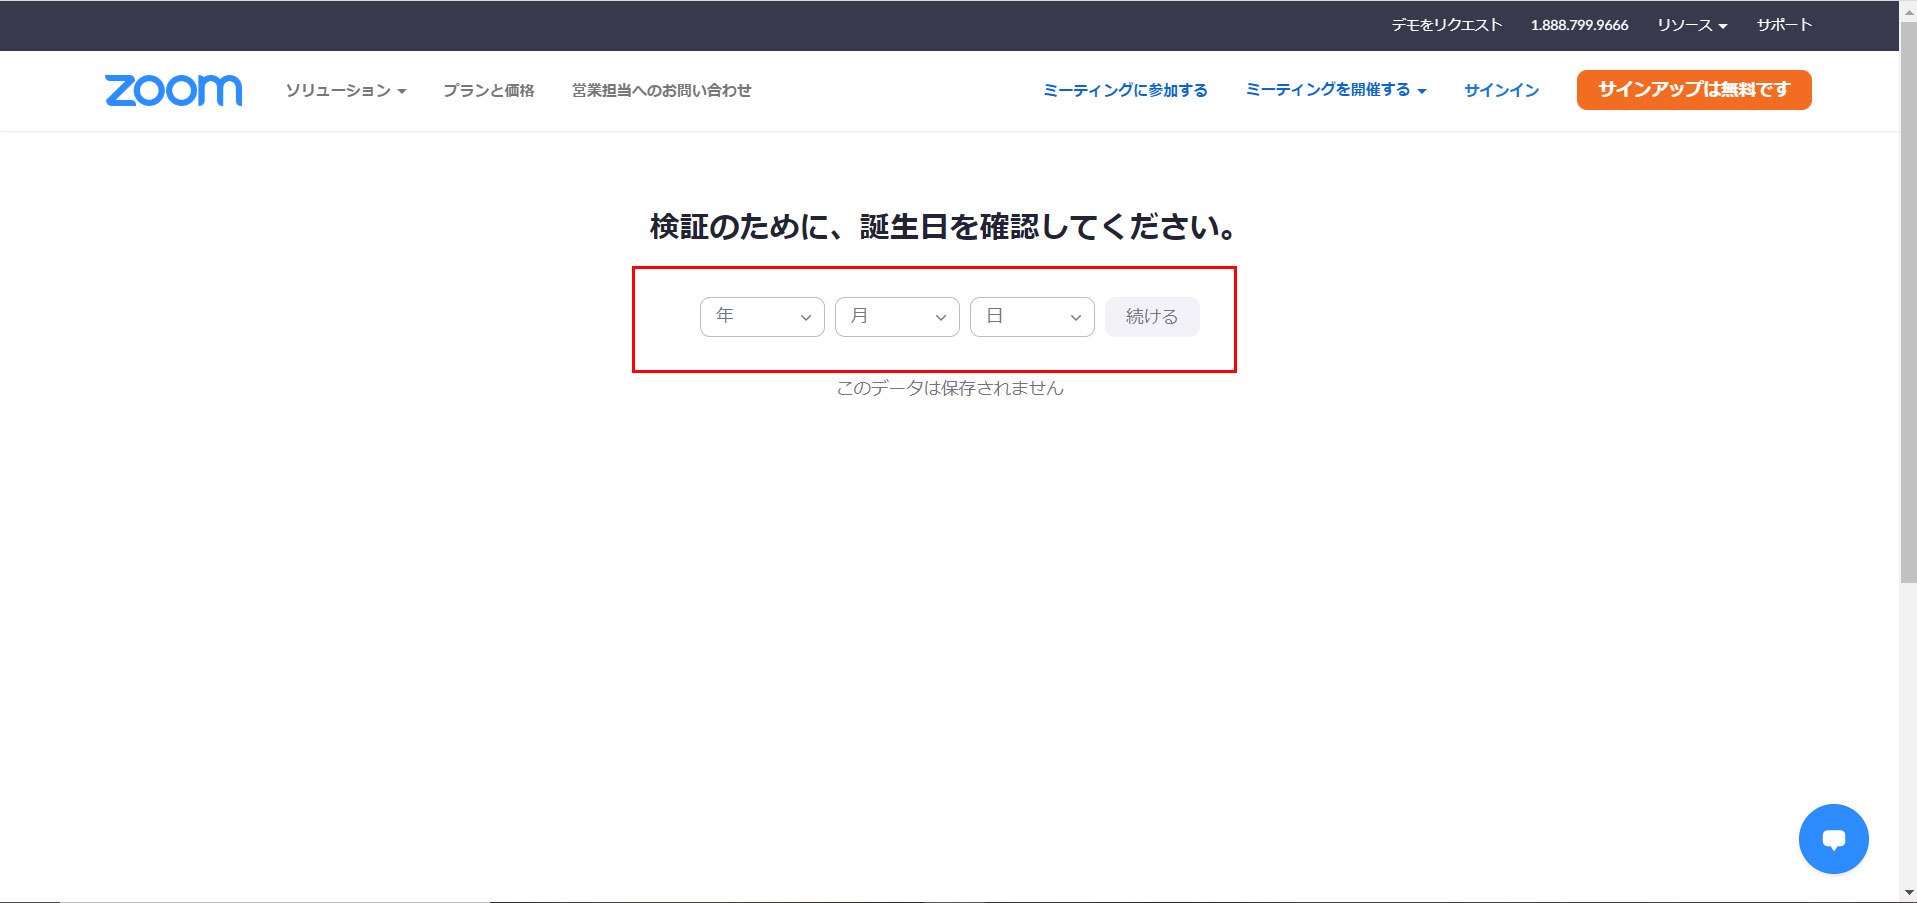Screen dimensions: 1917x903
Task: Click the scroll up arrow
Action: pos(1906,12)
